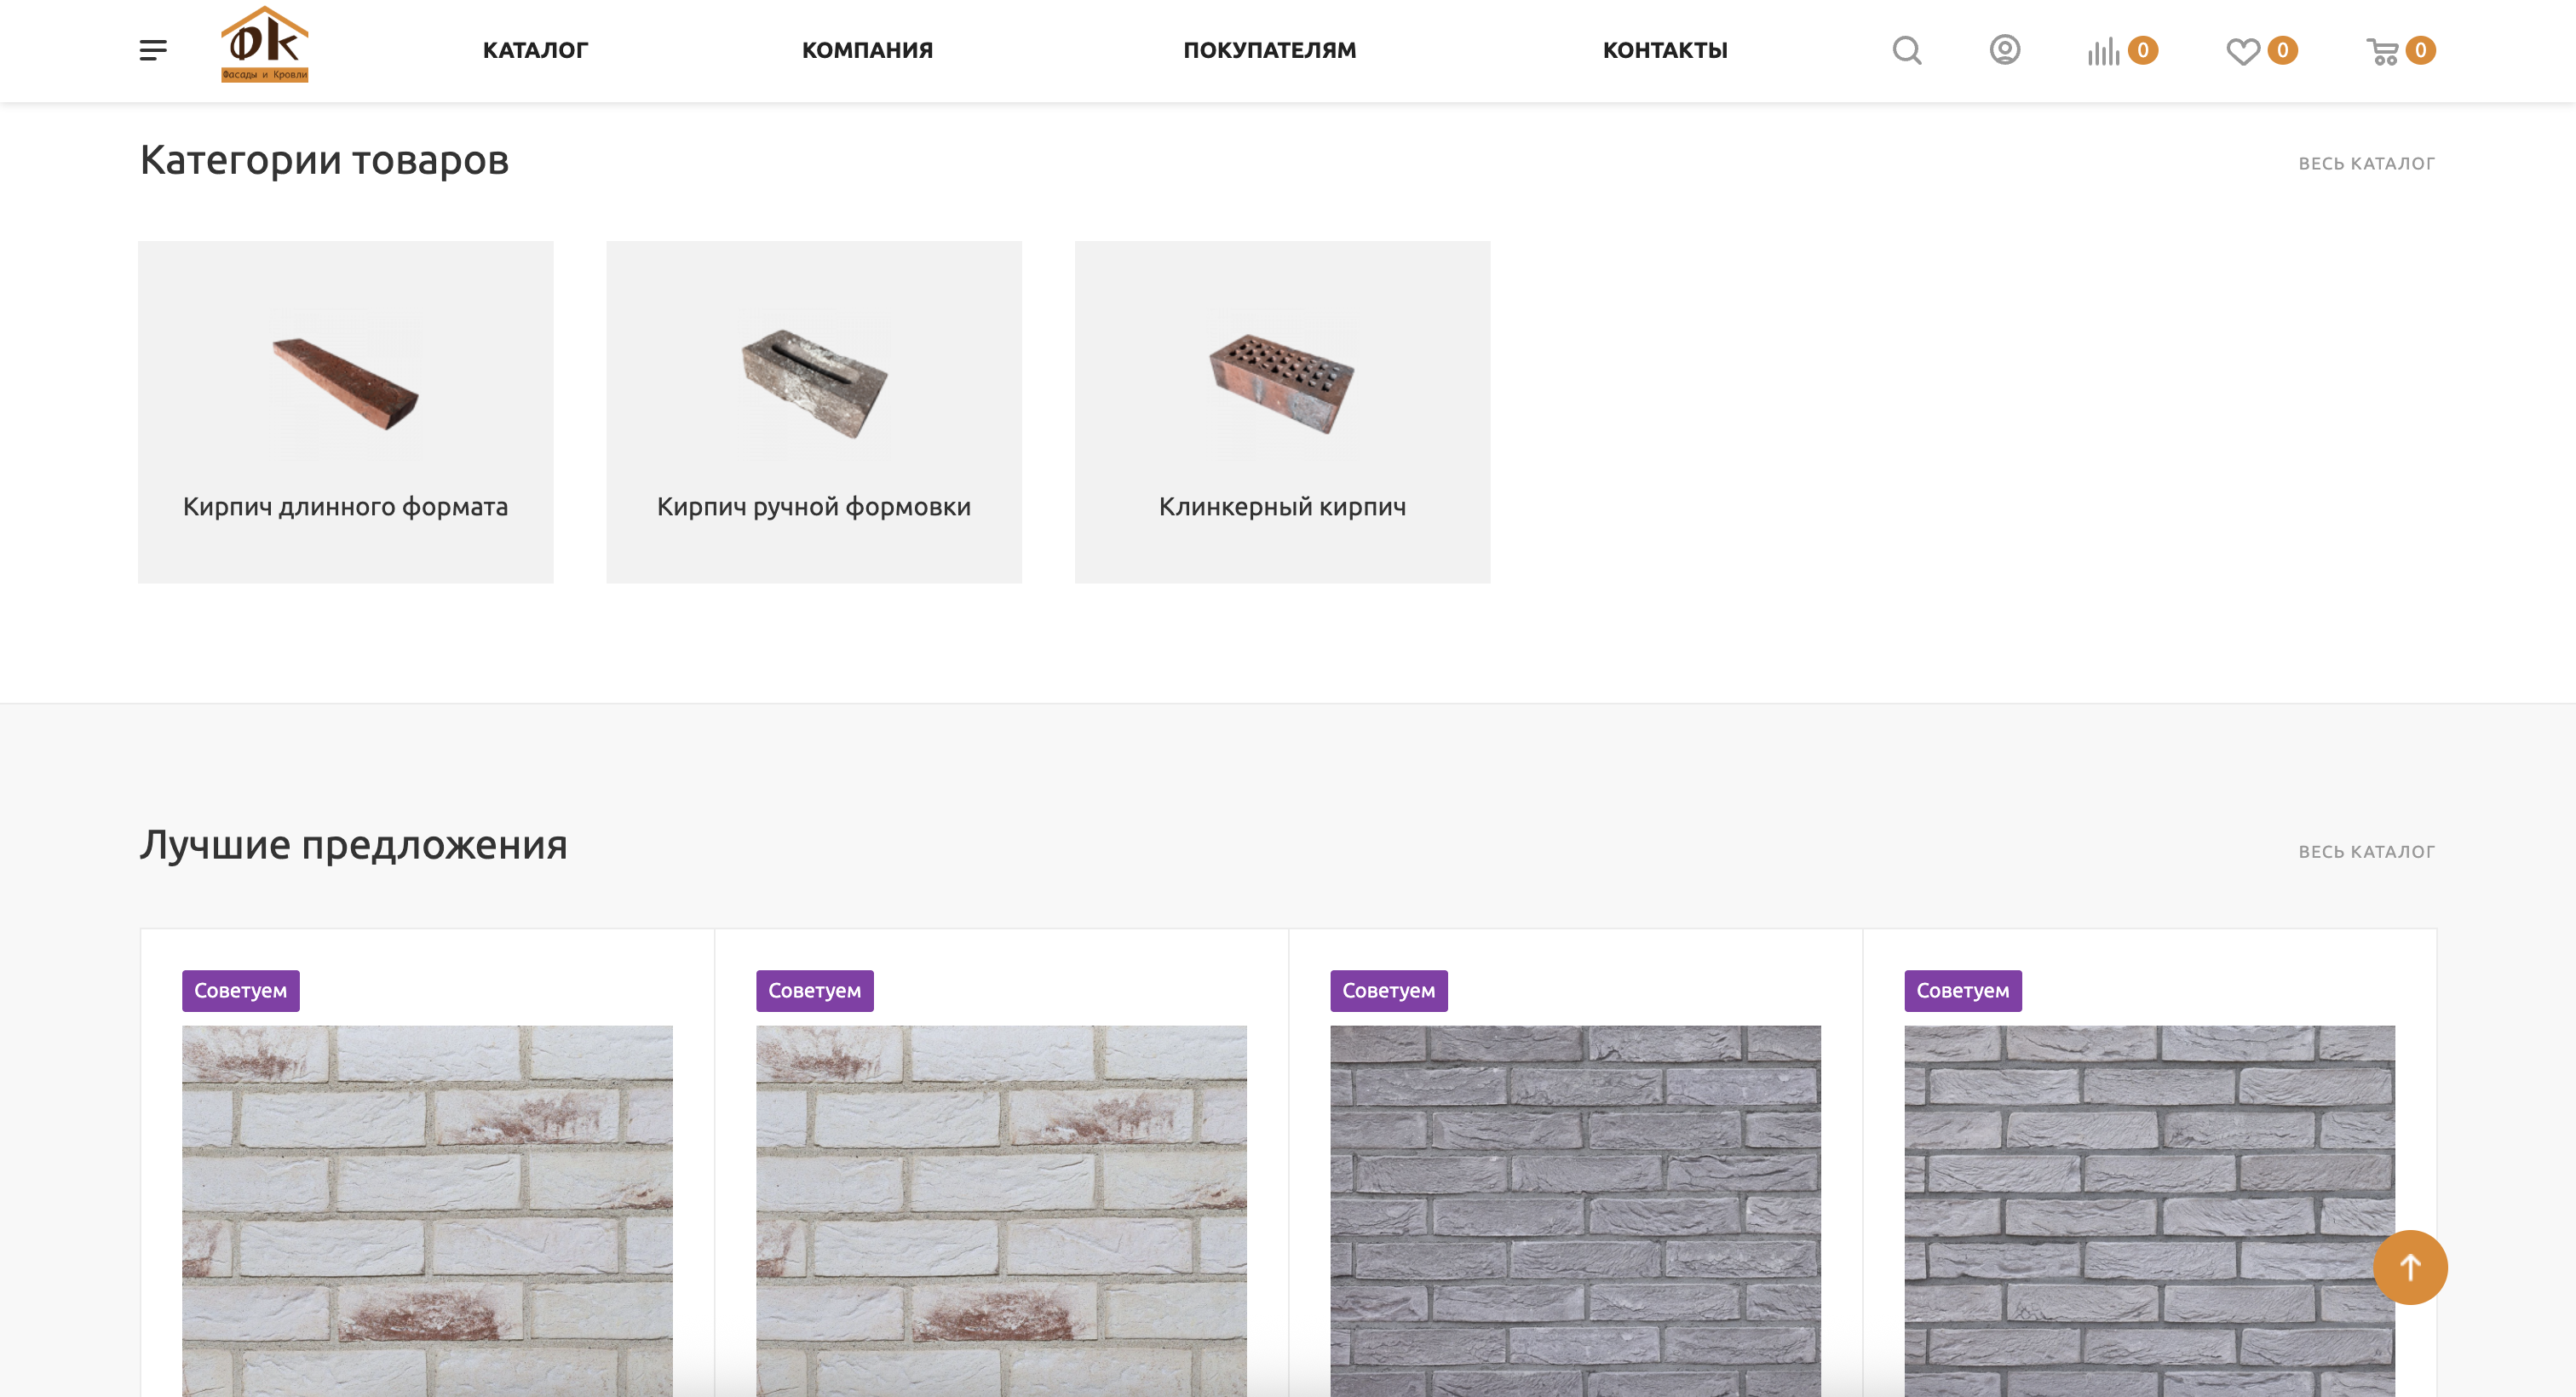Open the КАТАЛОГ menu item

(x=535, y=50)
